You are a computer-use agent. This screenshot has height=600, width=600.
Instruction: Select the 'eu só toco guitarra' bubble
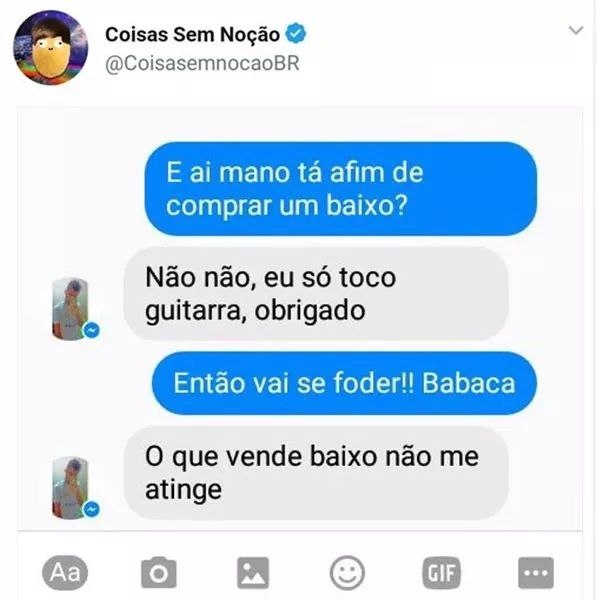pyautogui.click(x=316, y=293)
